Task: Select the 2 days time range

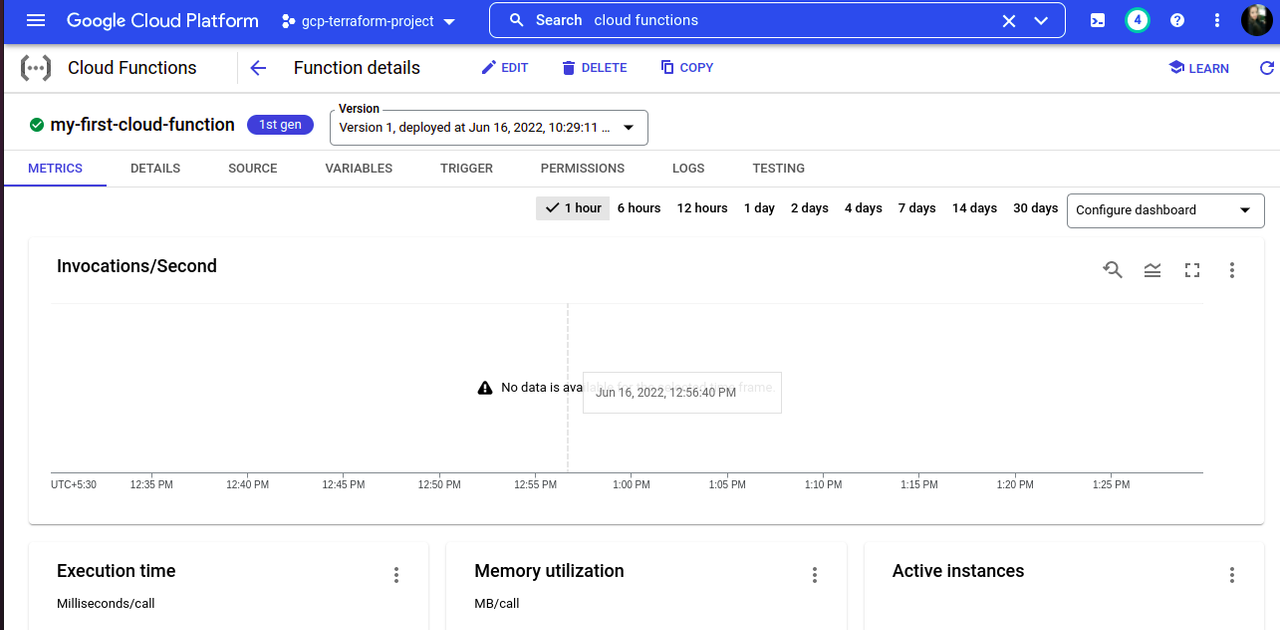Action: (x=810, y=208)
